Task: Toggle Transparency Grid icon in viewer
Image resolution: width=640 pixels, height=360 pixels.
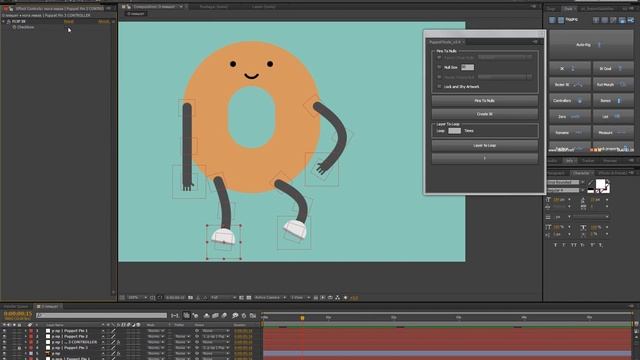Action: (249, 298)
